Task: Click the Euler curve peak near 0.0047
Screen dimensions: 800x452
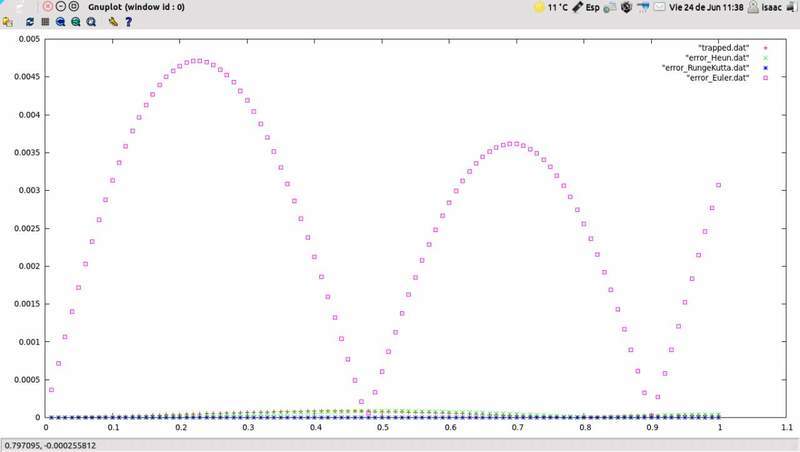Action: point(199,61)
